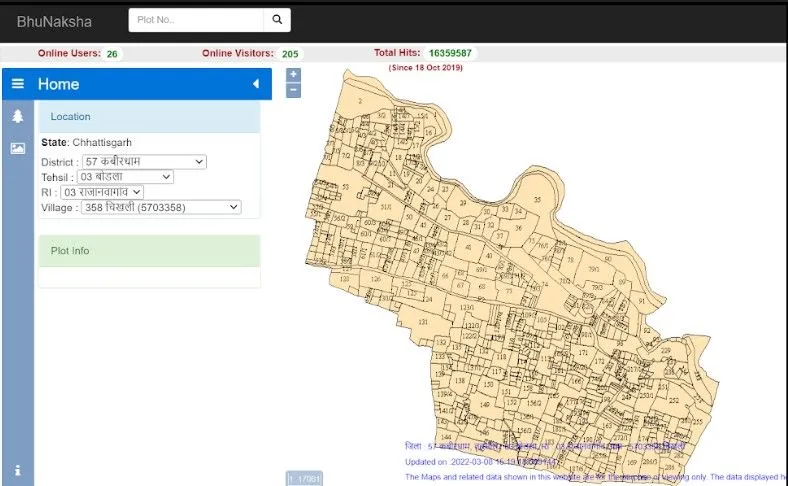This screenshot has height=486, width=788.
Task: Open the image layer sidebar icon
Action: click(x=17, y=148)
